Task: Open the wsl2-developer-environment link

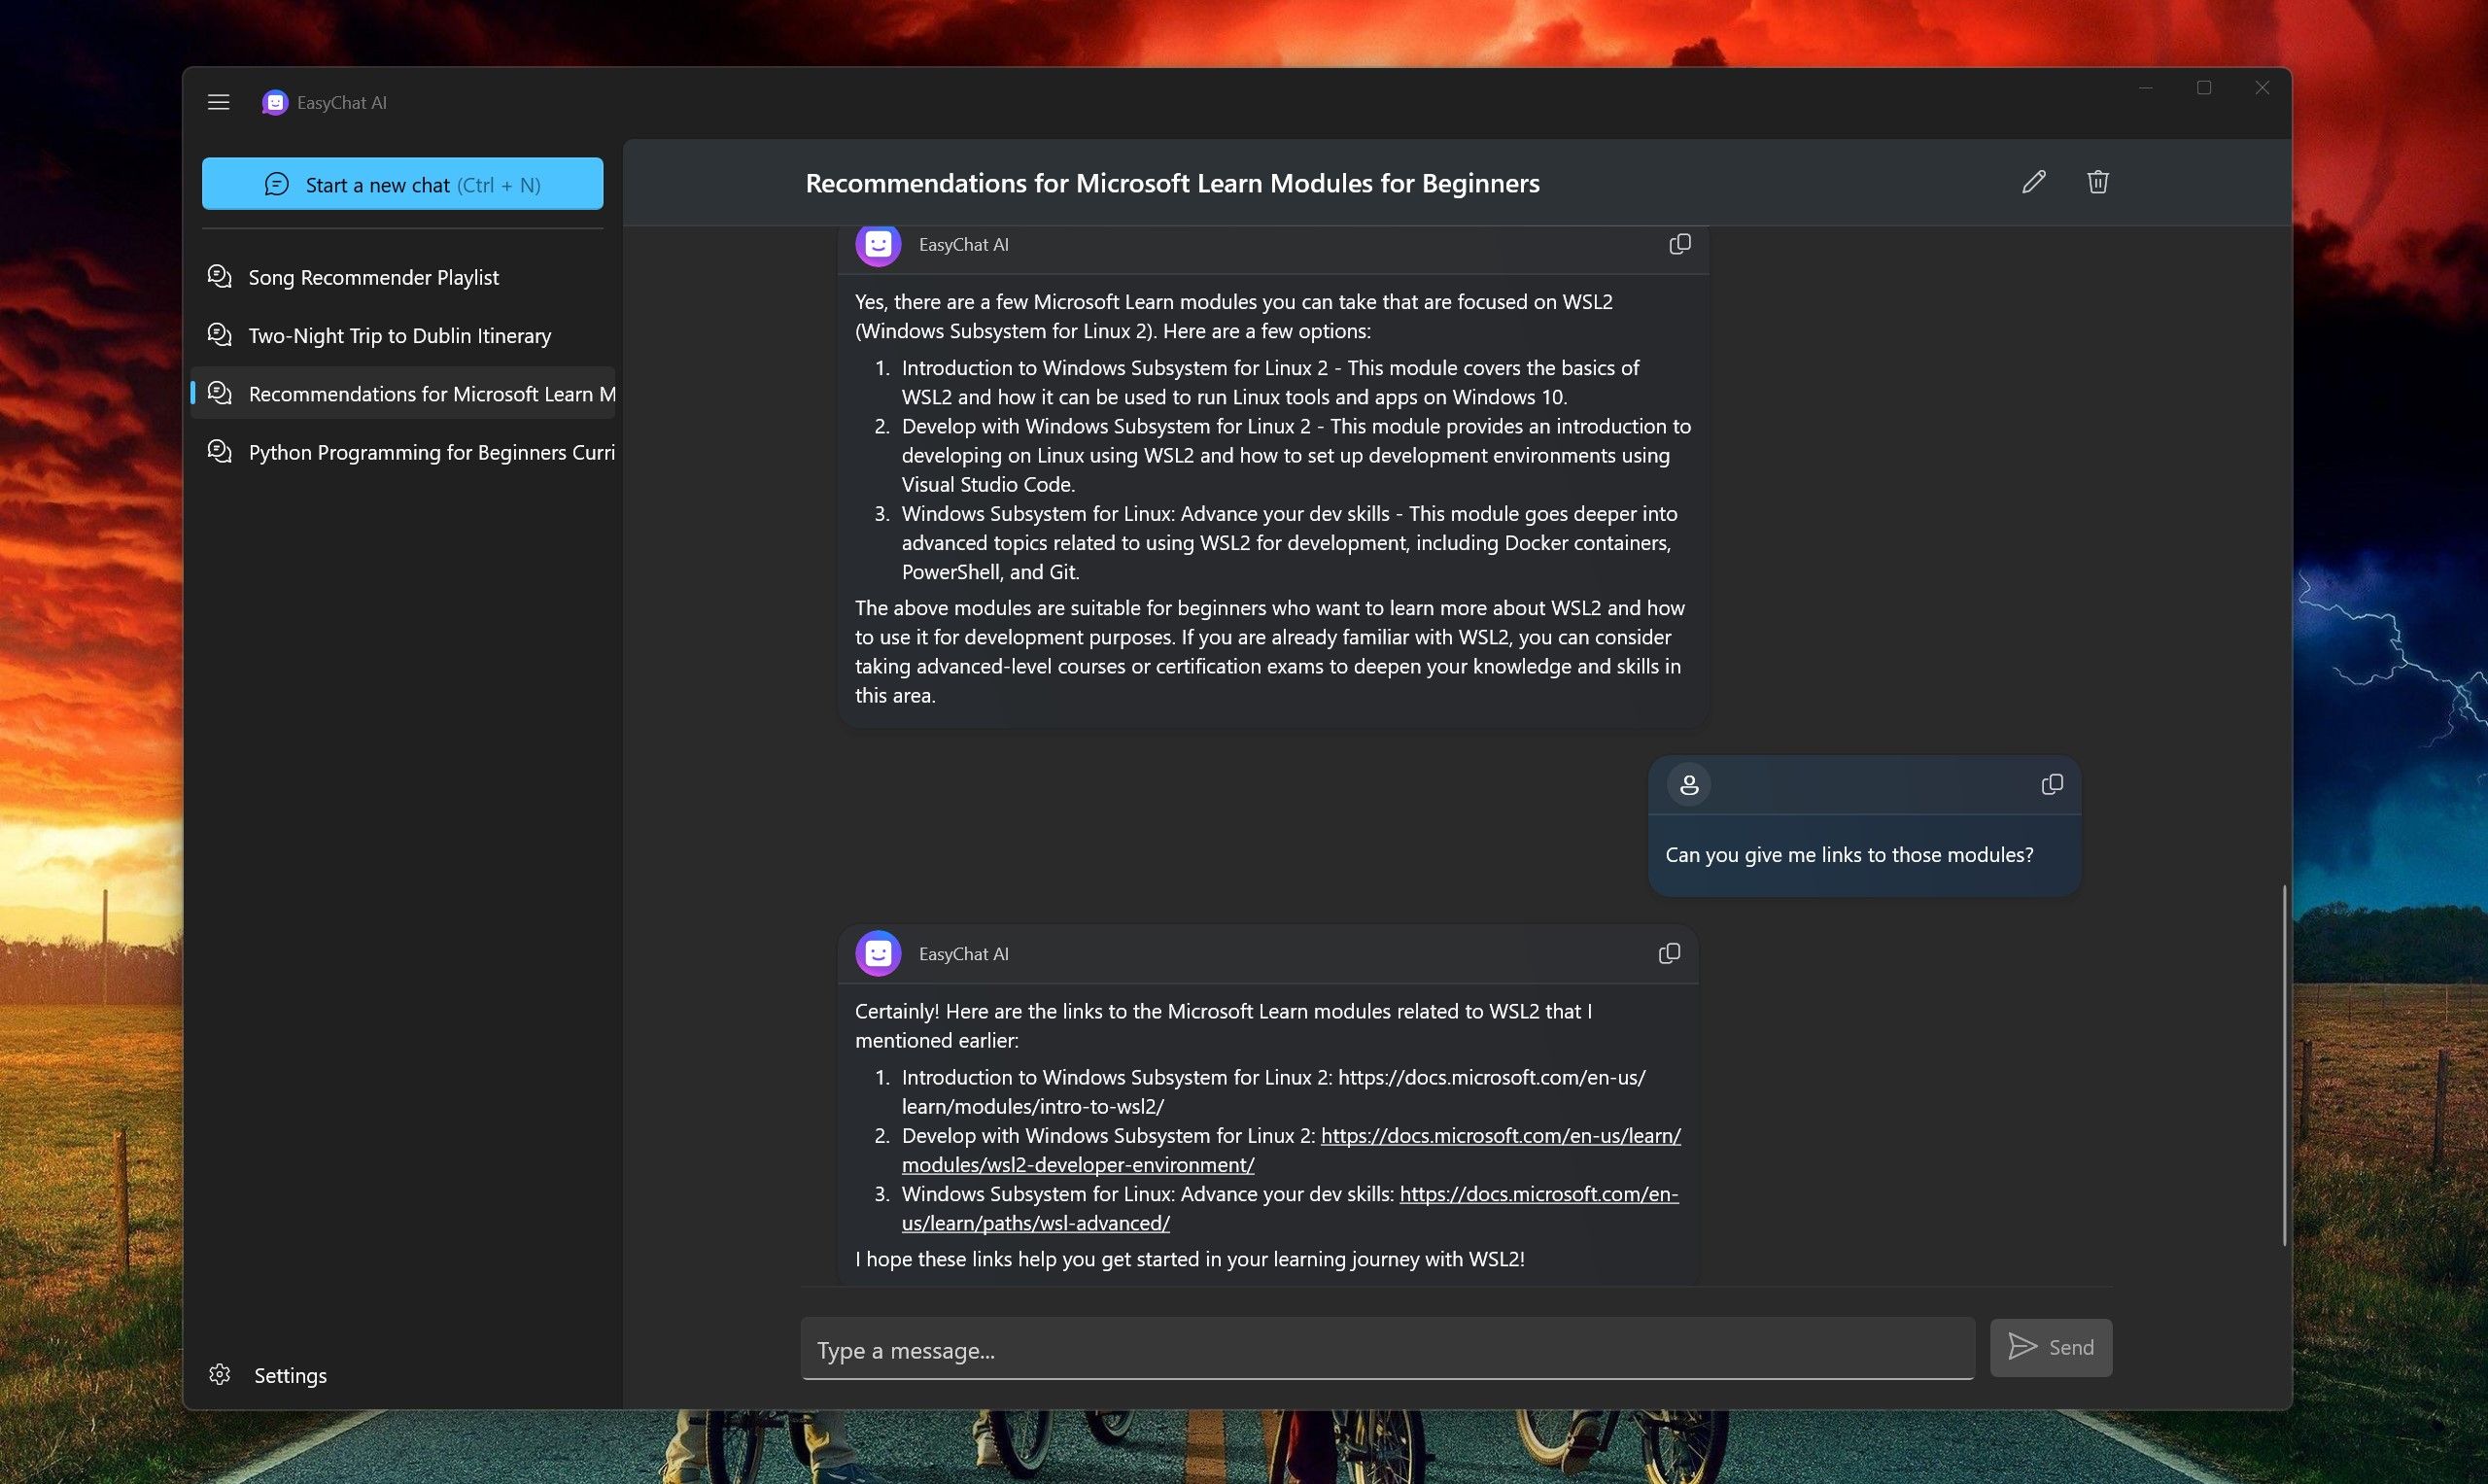Action: click(1077, 1164)
